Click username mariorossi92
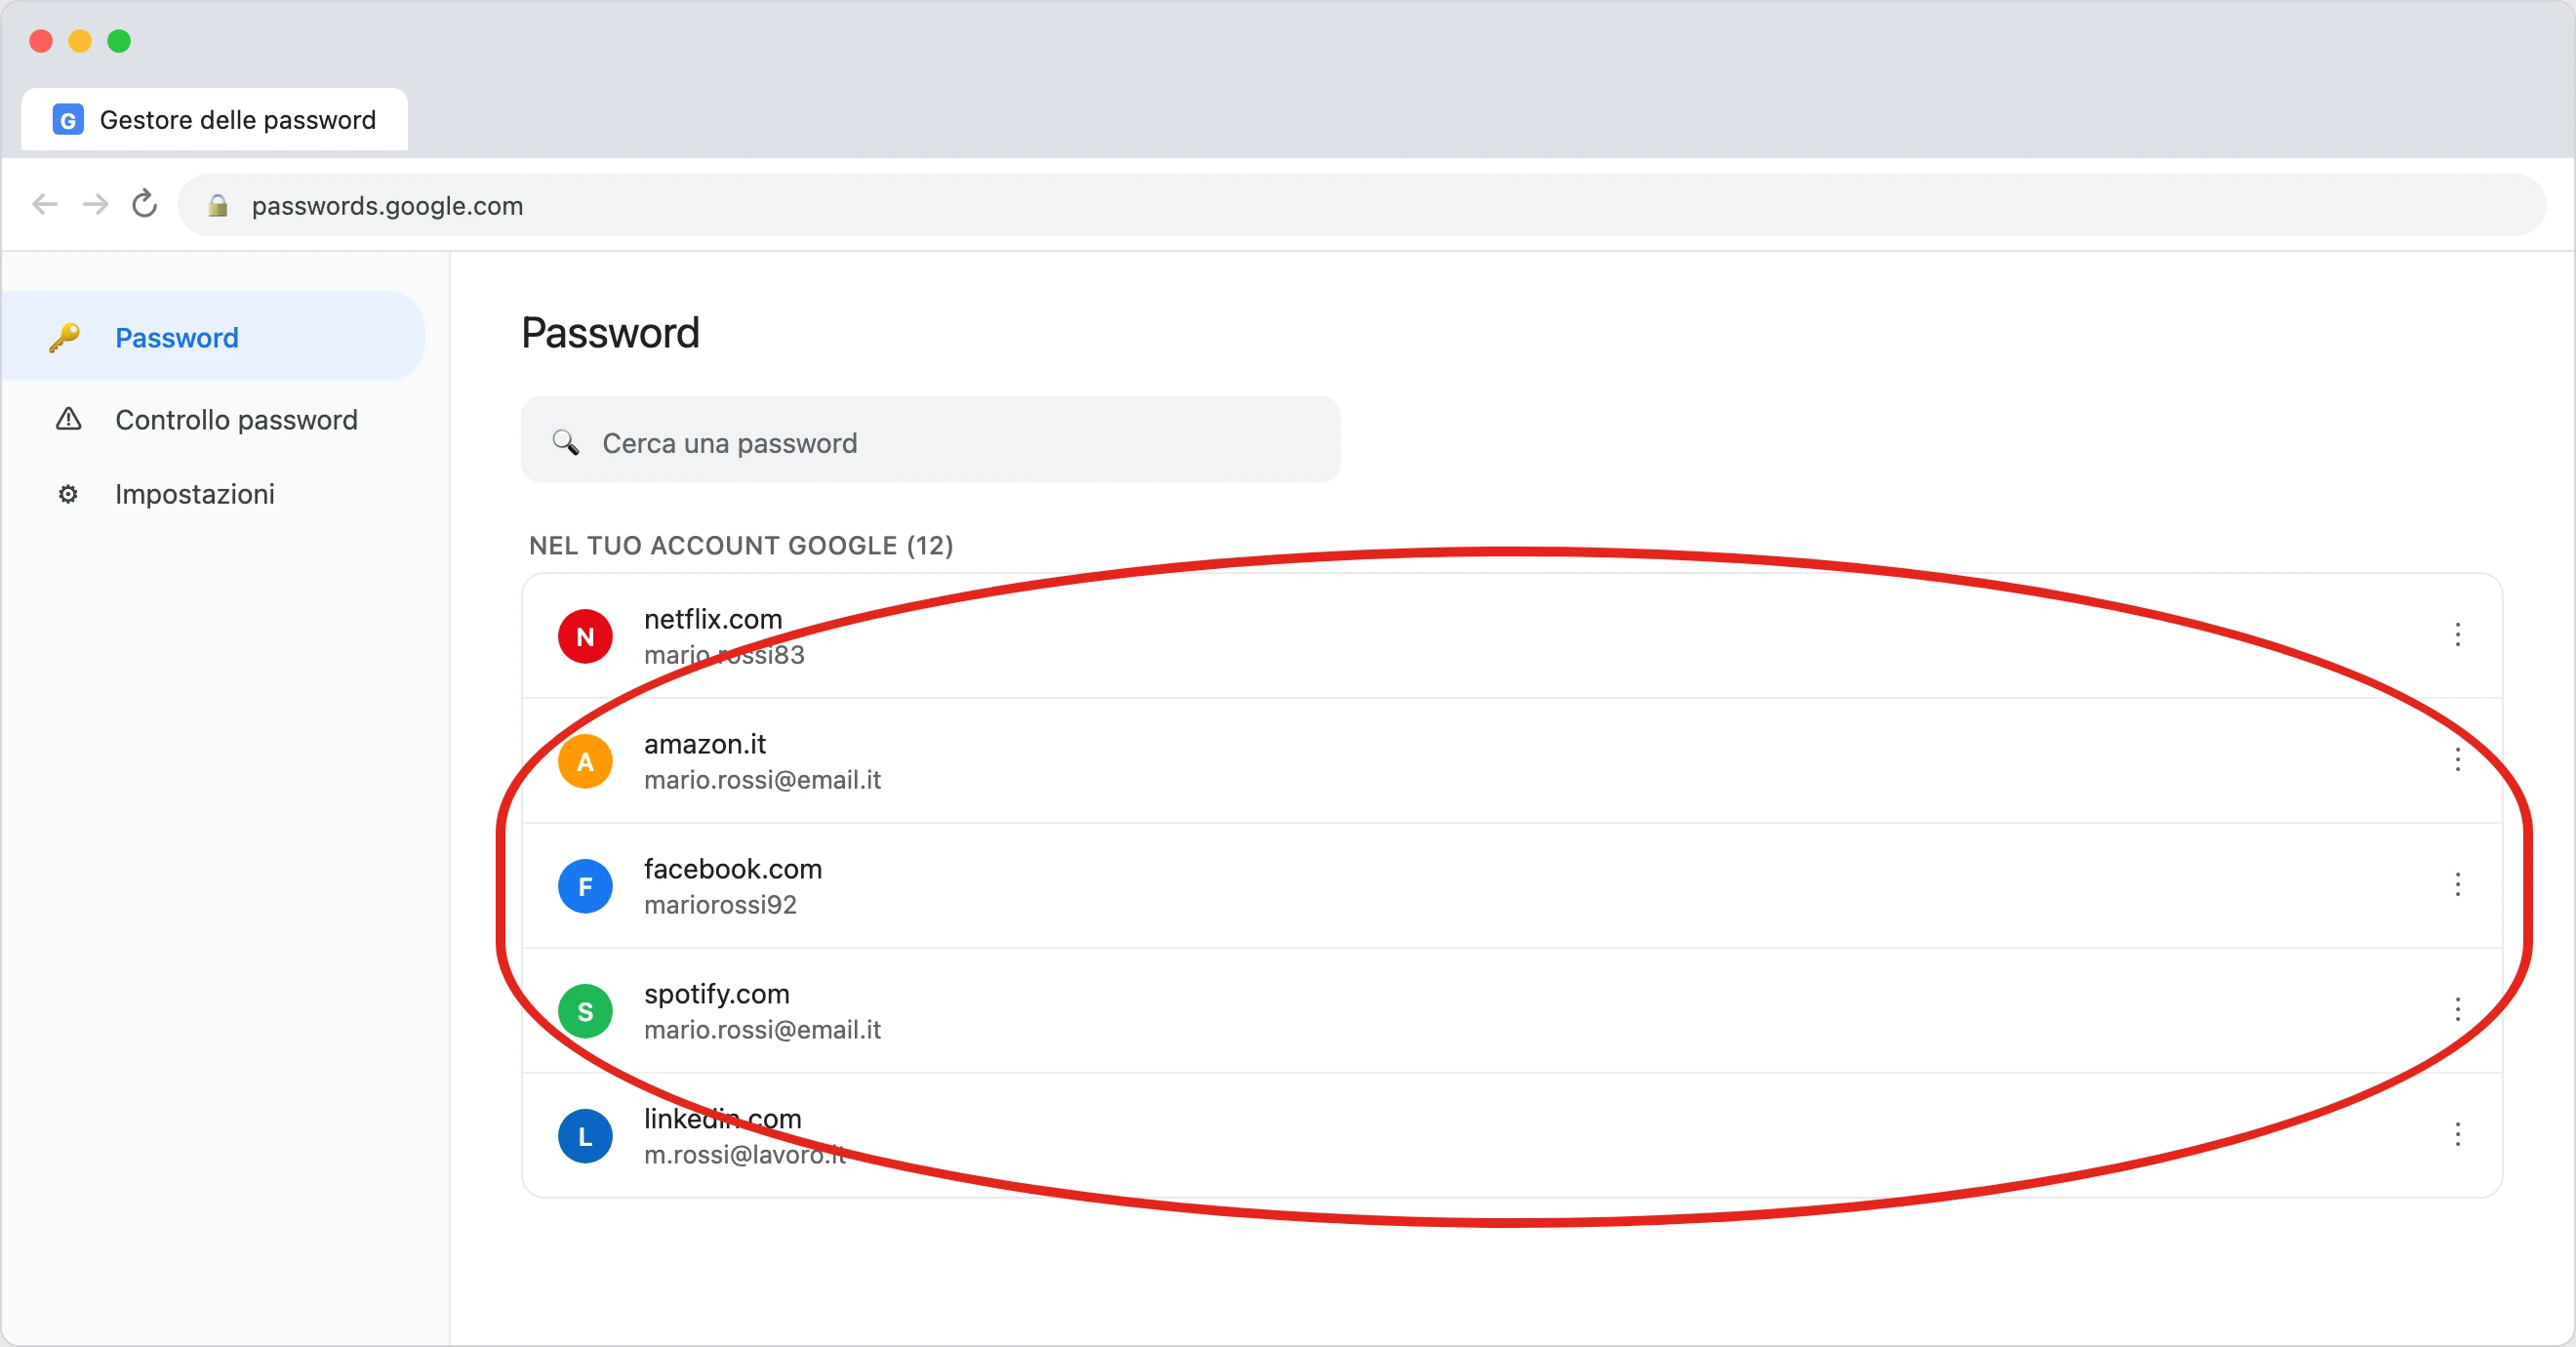2576x1347 pixels. [720, 905]
